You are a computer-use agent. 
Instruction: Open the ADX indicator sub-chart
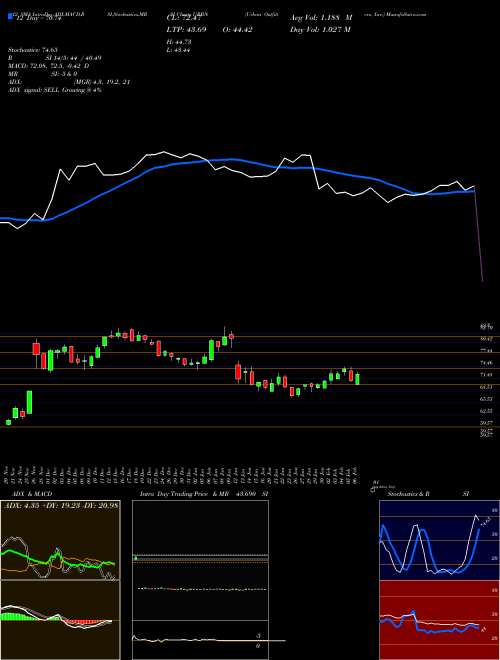coord(61,540)
